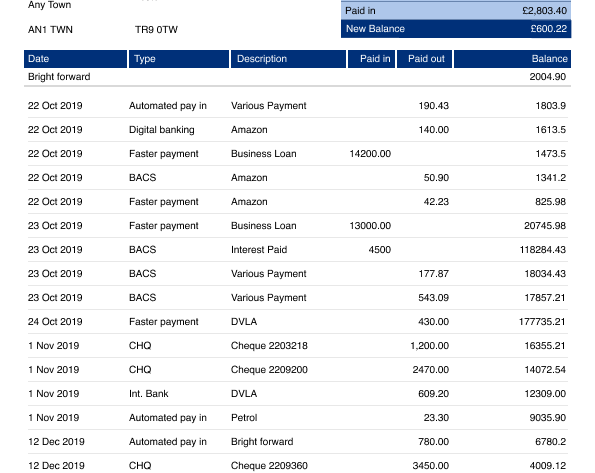Screen dimensions: 595x473
Task: Click the Date column header
Action: (x=75, y=59)
